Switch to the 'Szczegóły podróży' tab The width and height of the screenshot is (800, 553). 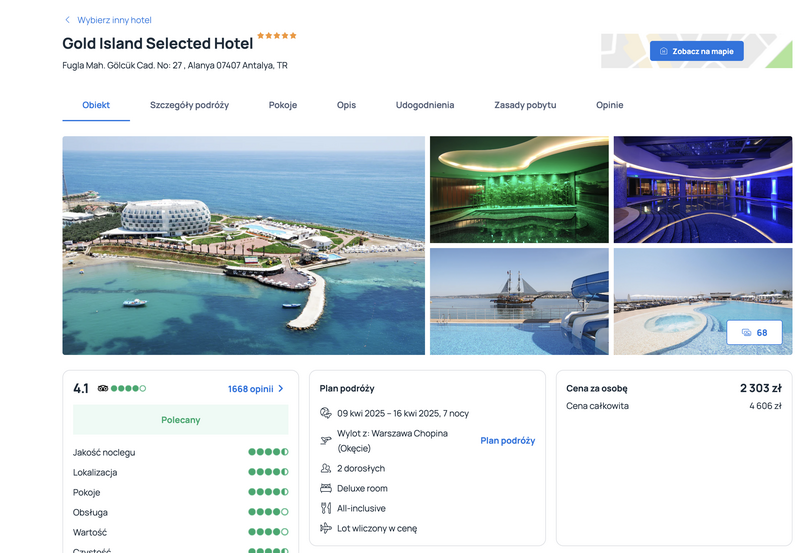click(189, 105)
